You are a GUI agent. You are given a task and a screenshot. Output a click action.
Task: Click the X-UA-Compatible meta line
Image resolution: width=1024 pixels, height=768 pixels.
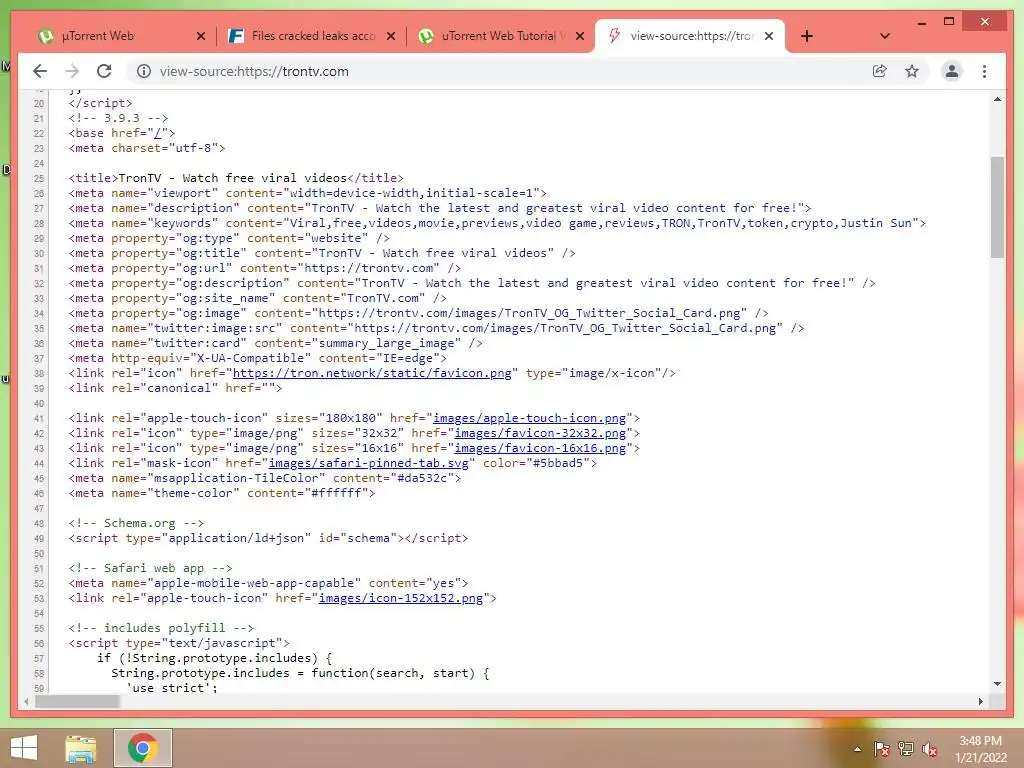[x=257, y=359]
